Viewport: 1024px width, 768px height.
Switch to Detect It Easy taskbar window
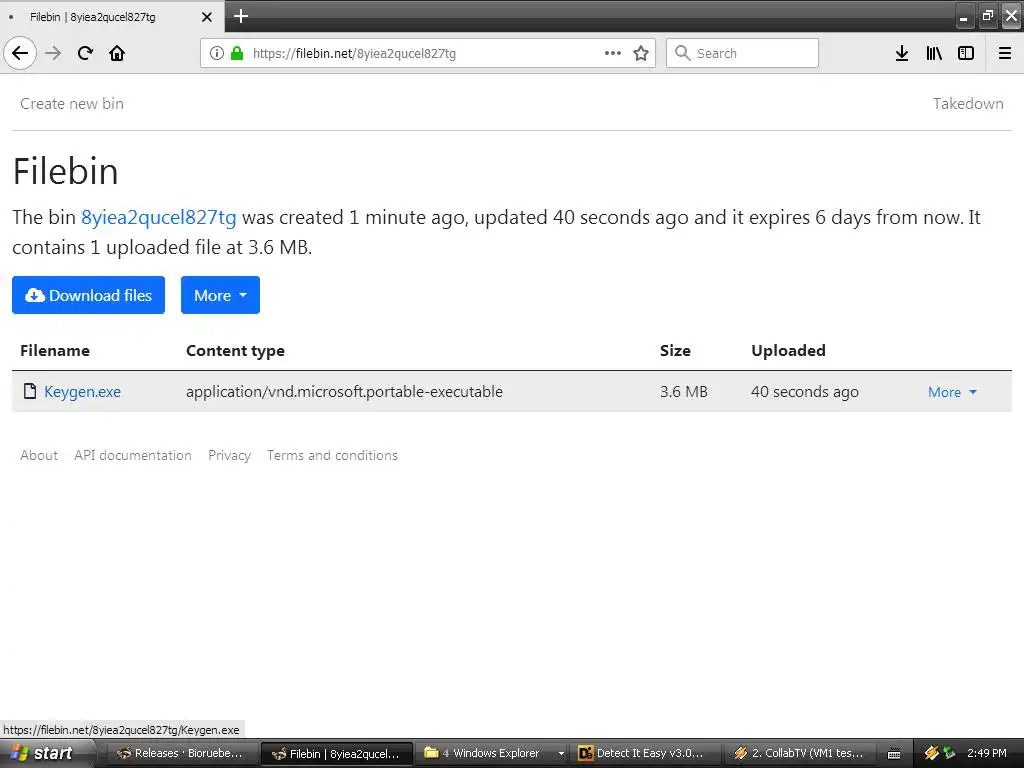click(x=647, y=753)
